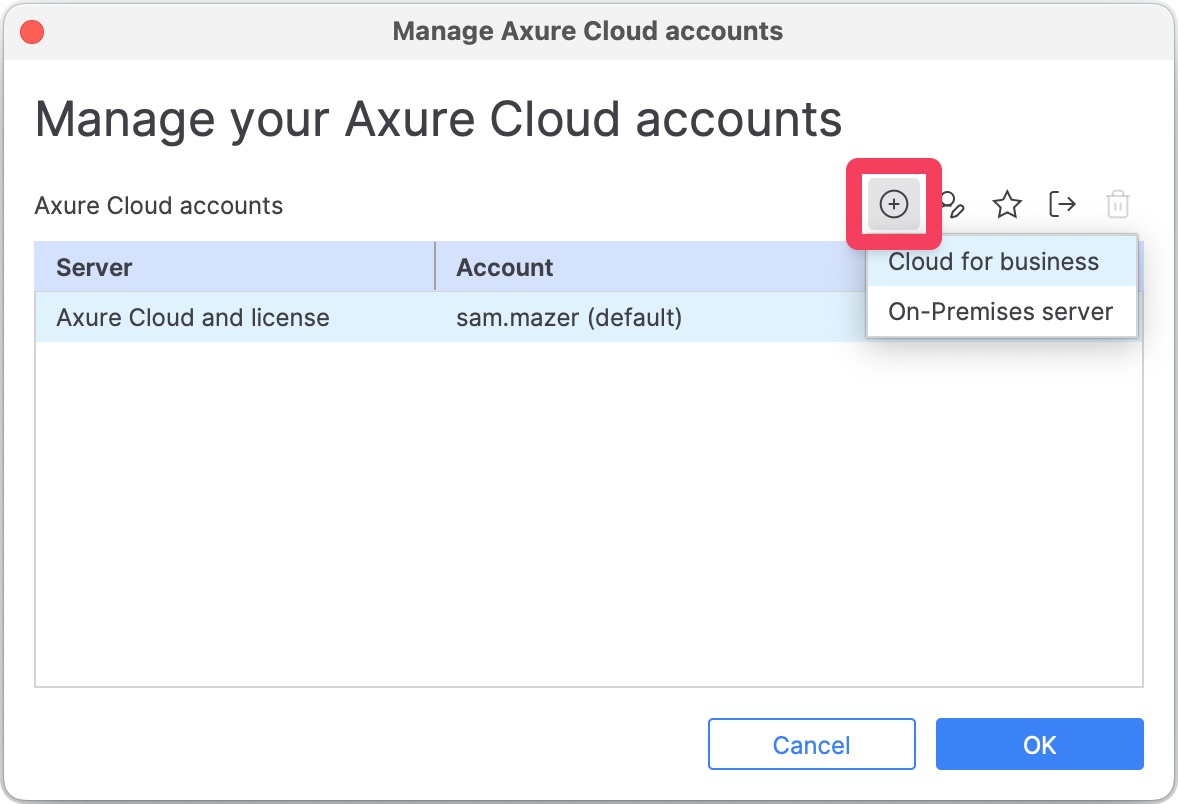Set default account with star icon
This screenshot has width=1178, height=804.
[1006, 205]
